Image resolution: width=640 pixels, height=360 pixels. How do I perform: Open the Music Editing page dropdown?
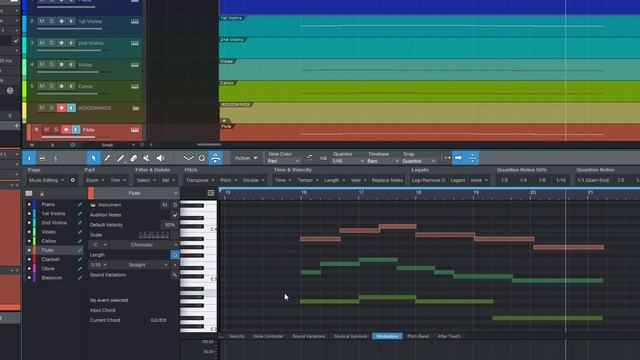pos(46,180)
